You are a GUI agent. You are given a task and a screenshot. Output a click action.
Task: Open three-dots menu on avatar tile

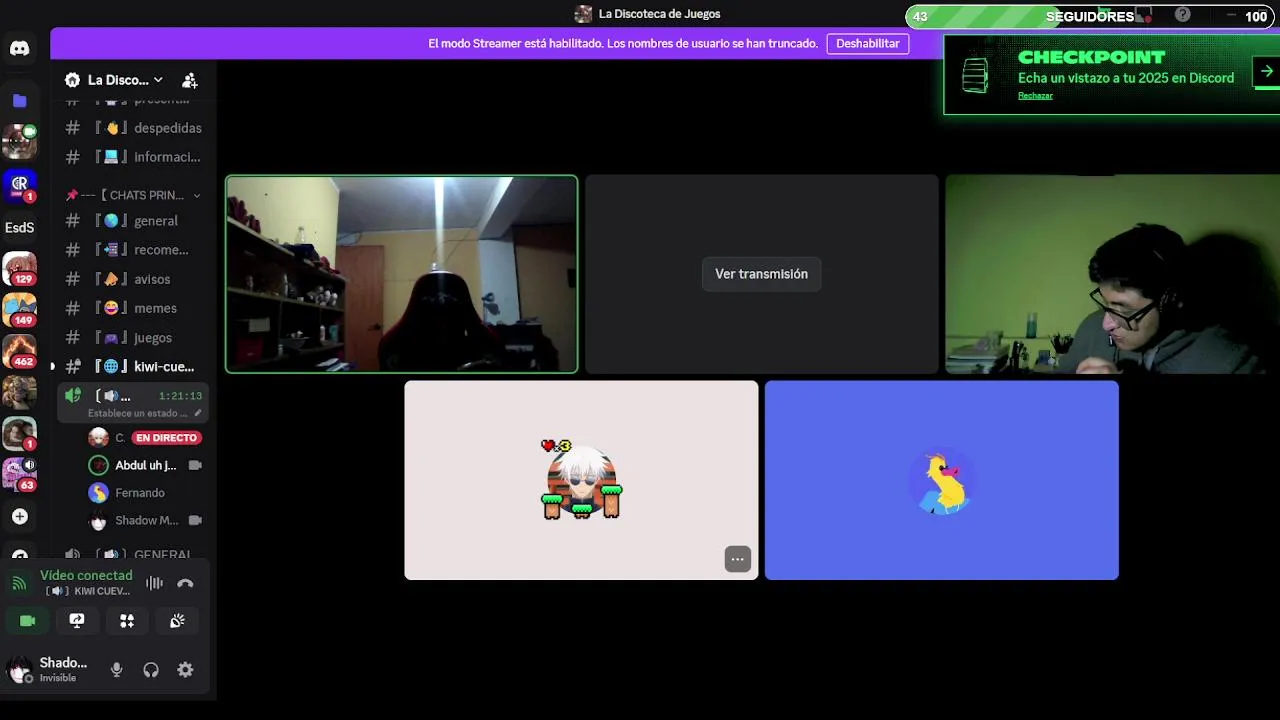pyautogui.click(x=737, y=560)
